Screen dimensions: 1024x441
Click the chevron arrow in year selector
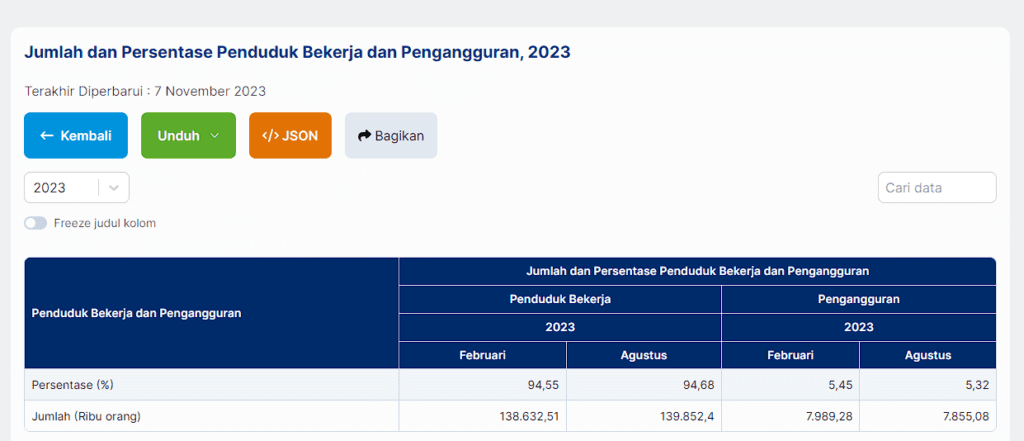[114, 188]
